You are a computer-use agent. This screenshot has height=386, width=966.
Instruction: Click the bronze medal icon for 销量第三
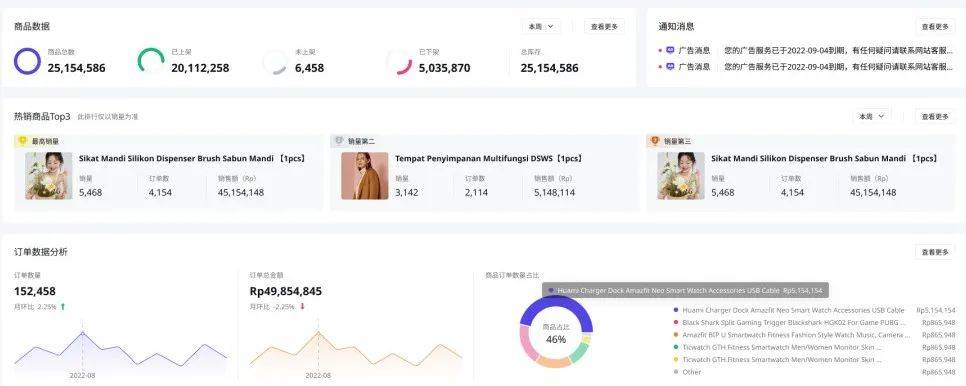point(655,141)
